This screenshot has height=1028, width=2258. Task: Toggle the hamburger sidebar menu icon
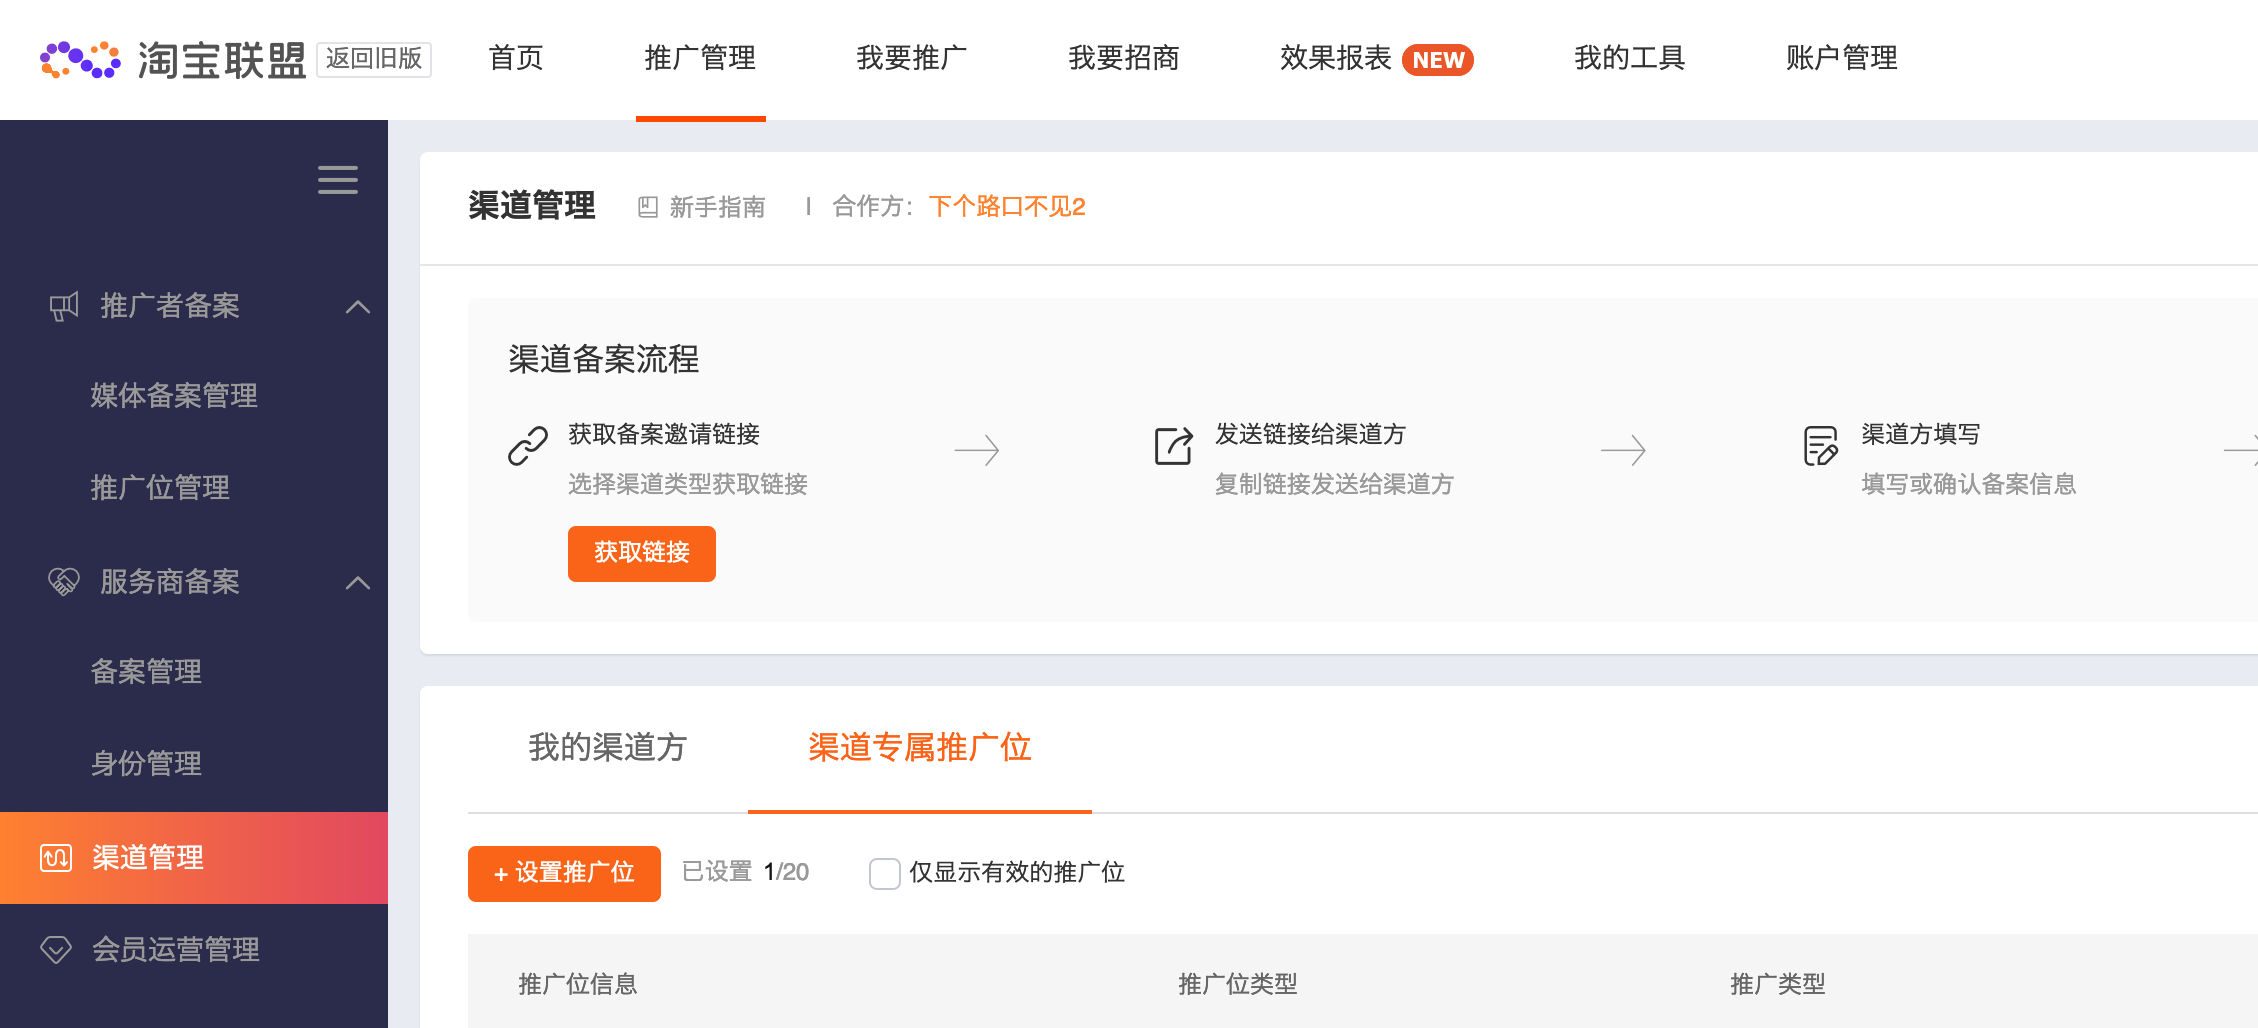coord(338,180)
